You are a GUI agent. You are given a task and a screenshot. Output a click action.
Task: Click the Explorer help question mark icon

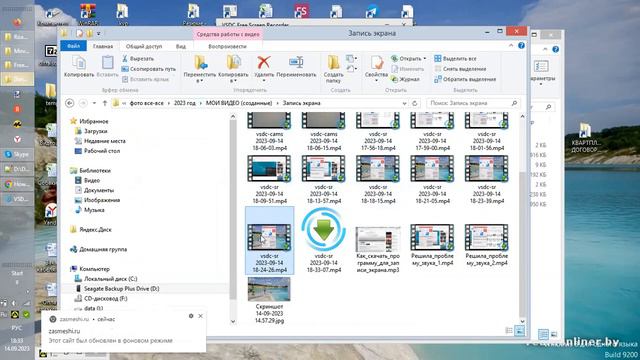pyautogui.click(x=521, y=46)
